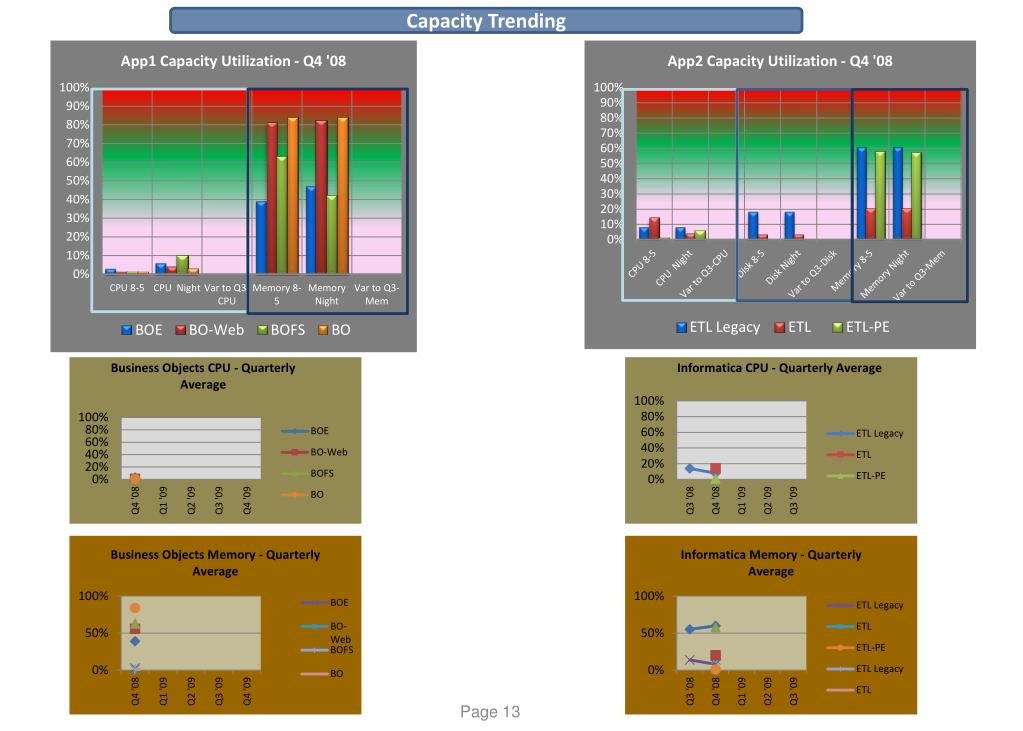Viewport: 1023px width, 731px height.
Task: Click the 'Var to Q3 CPU' axis label in App1 chart
Action: coord(226,294)
